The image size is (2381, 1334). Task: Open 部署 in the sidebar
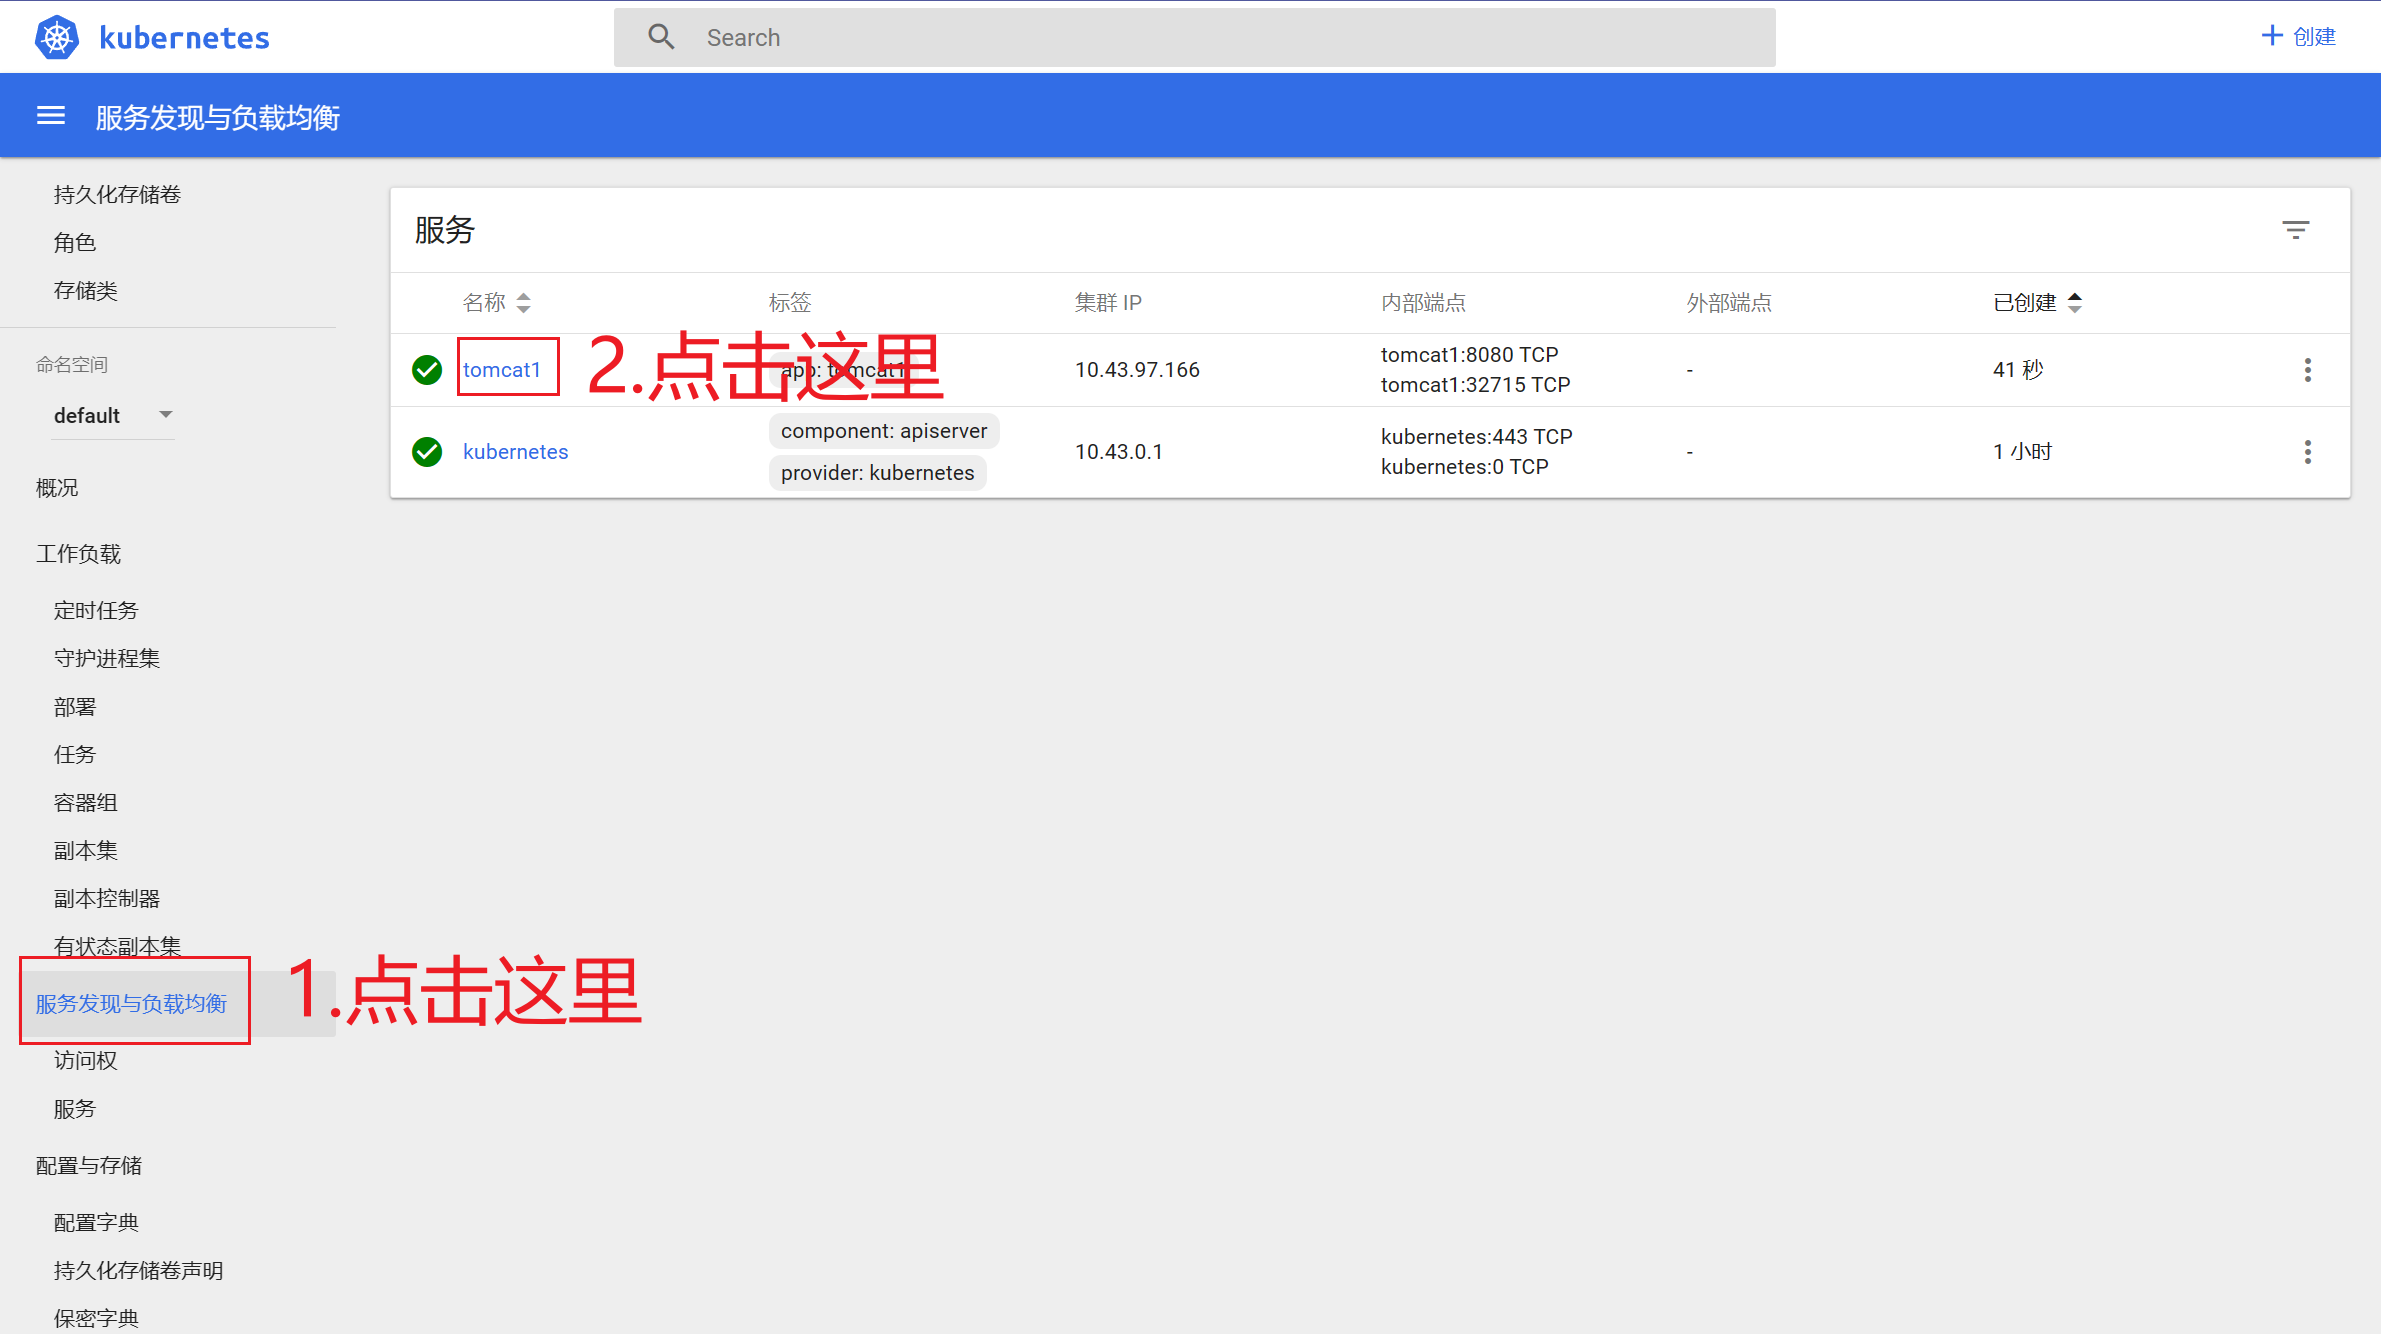pyautogui.click(x=75, y=707)
